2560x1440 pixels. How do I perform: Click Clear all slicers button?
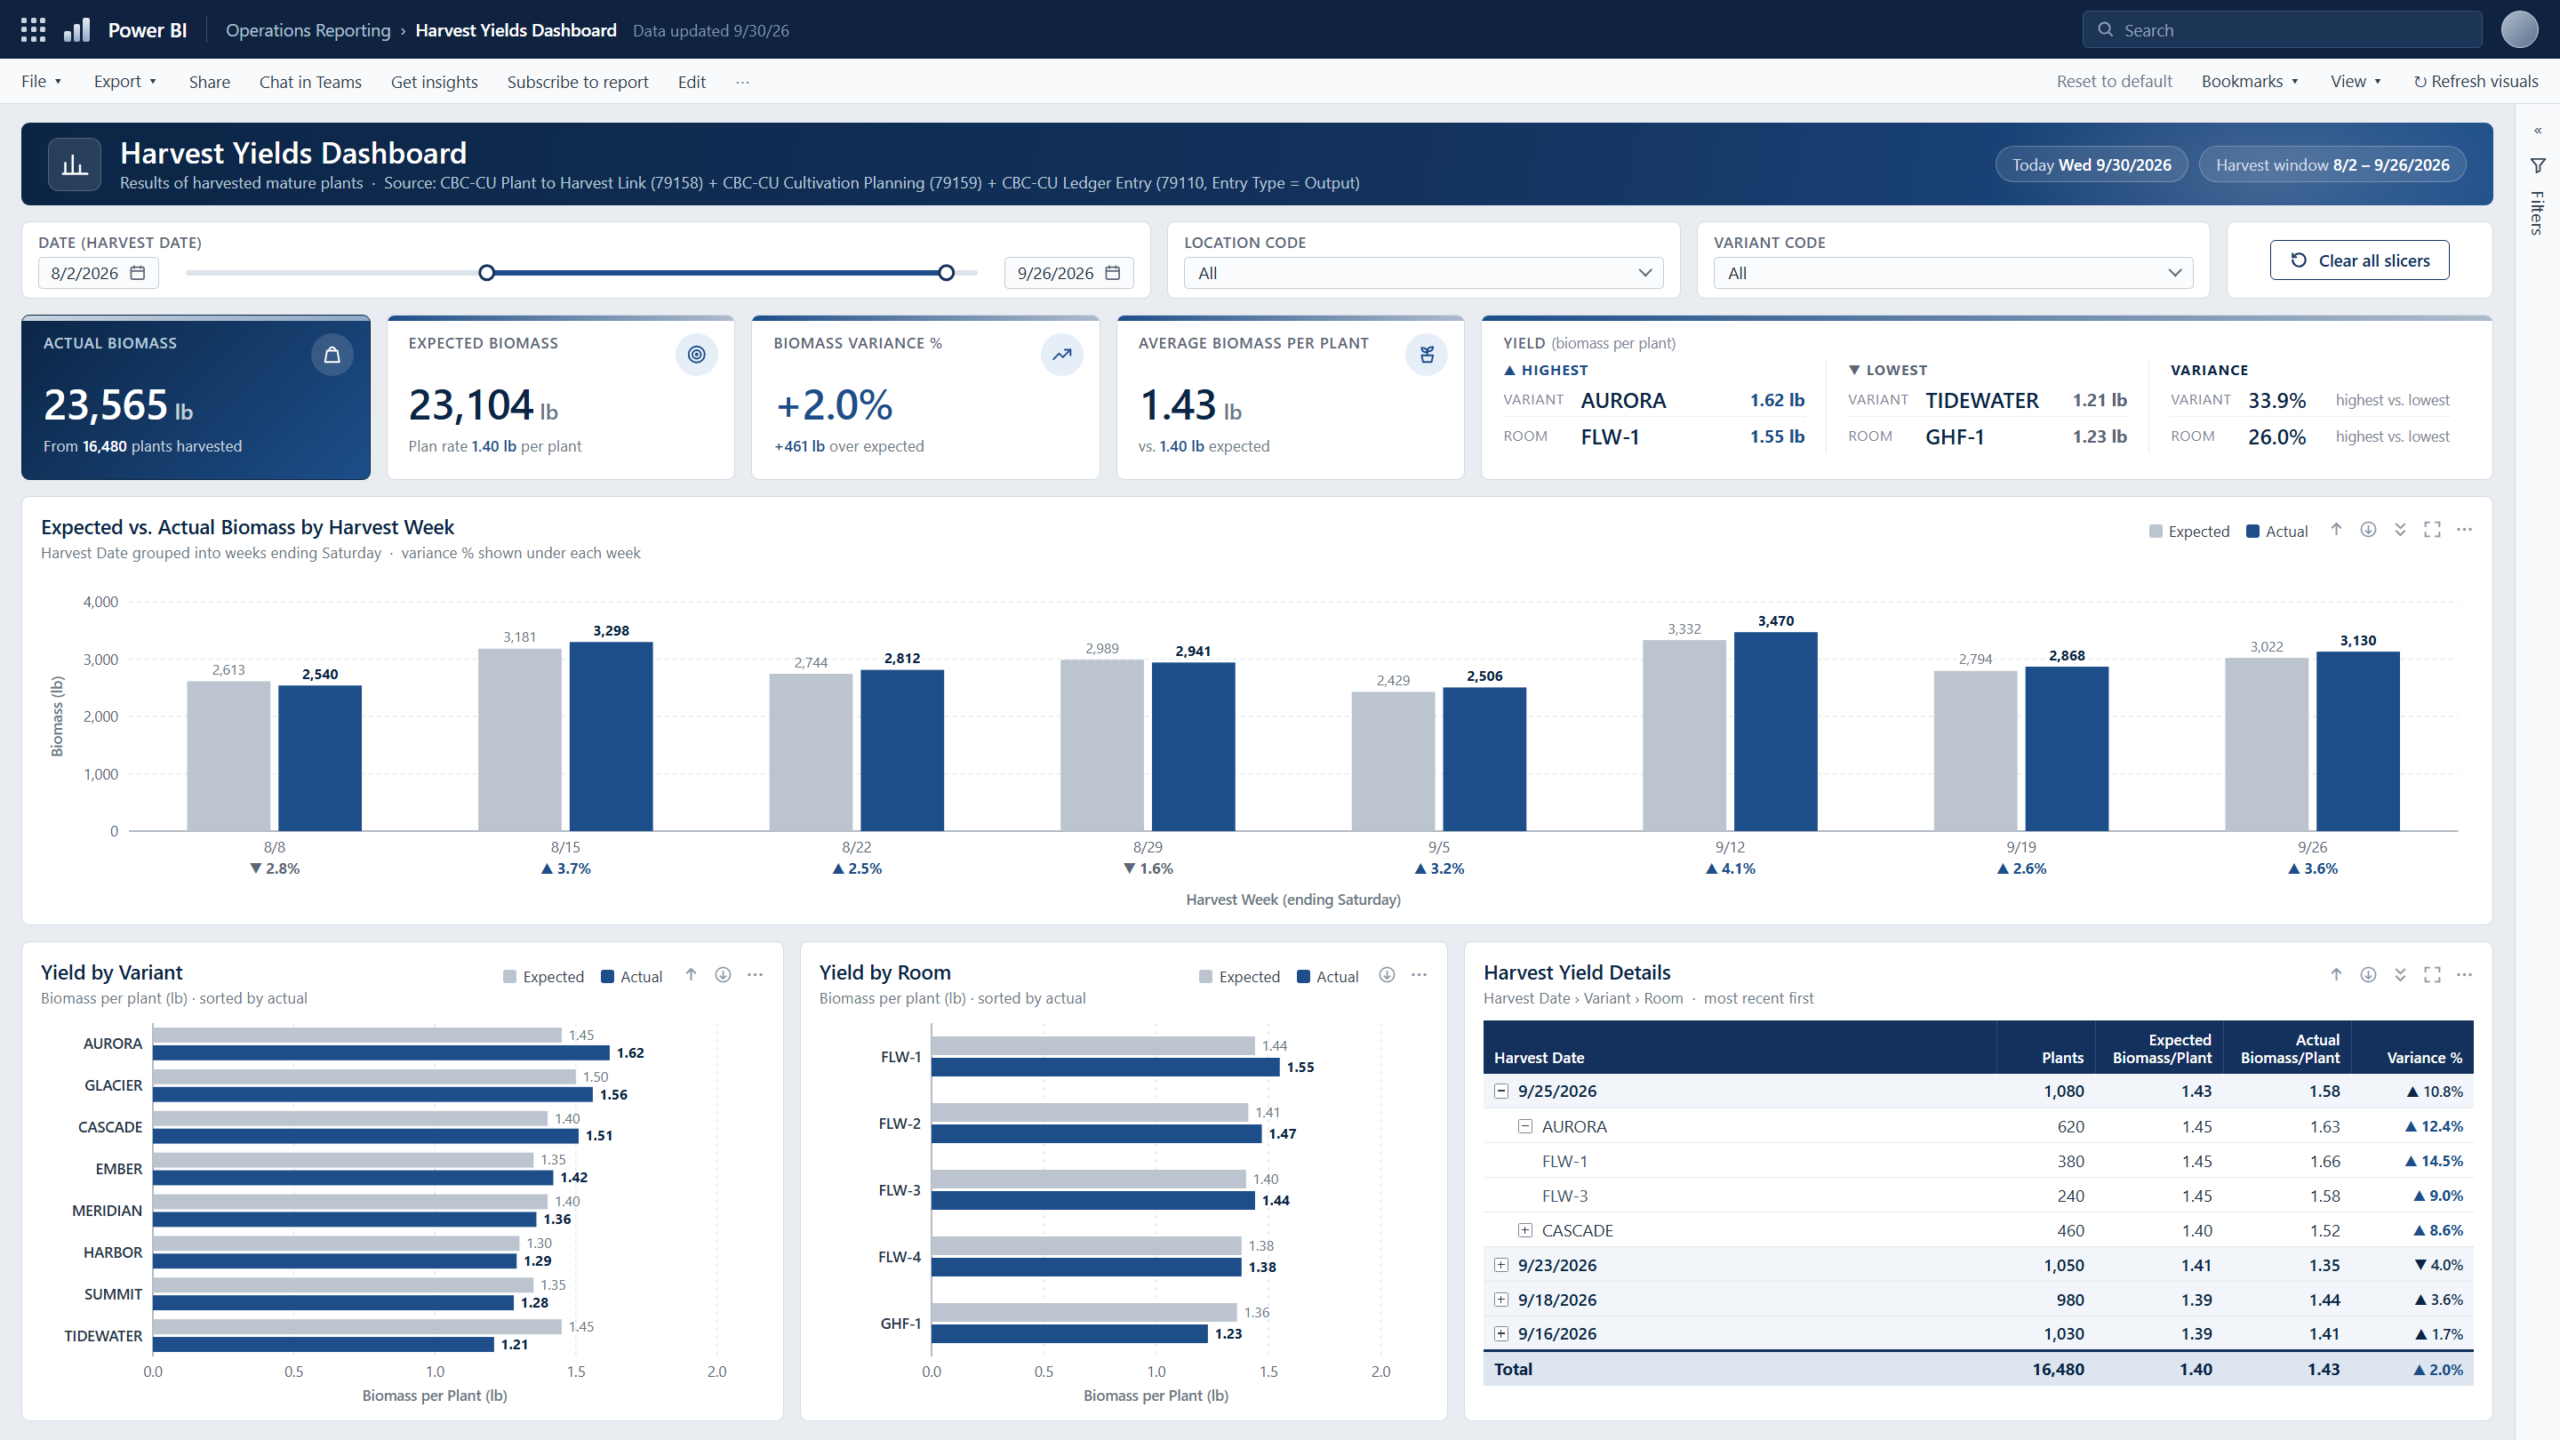click(2359, 260)
